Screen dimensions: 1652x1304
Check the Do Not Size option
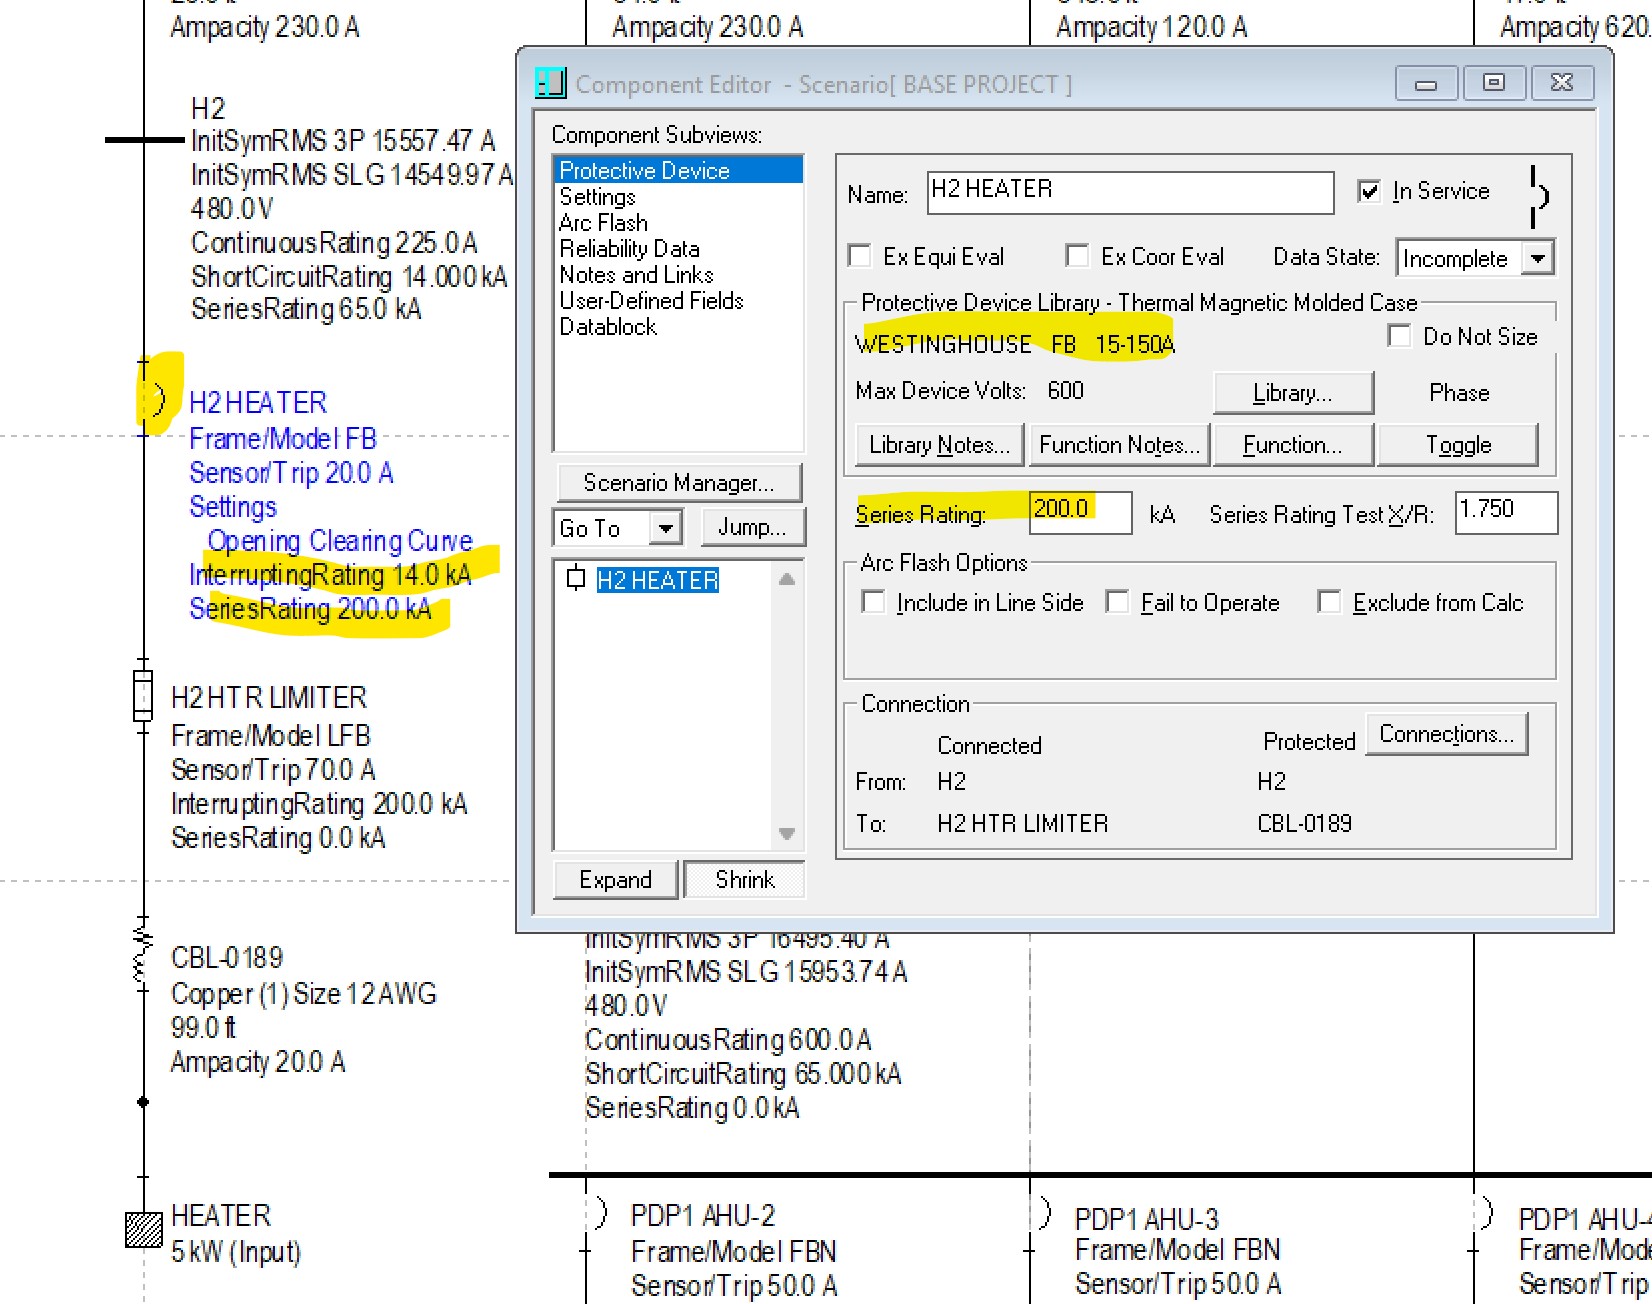1400,336
